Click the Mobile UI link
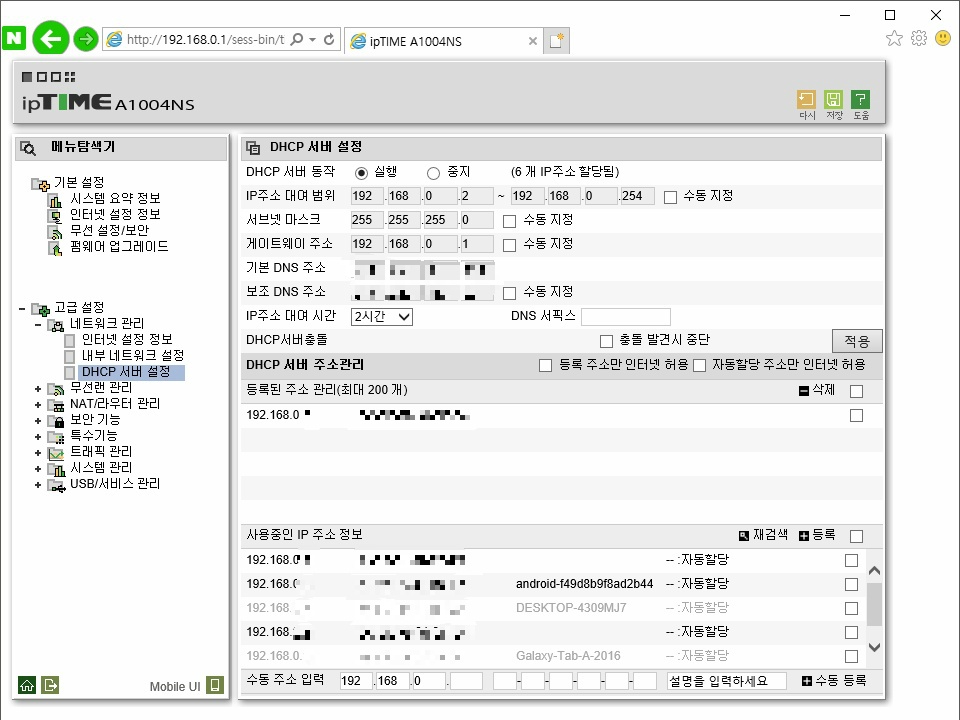The width and height of the screenshot is (960, 720). pyautogui.click(x=175, y=686)
